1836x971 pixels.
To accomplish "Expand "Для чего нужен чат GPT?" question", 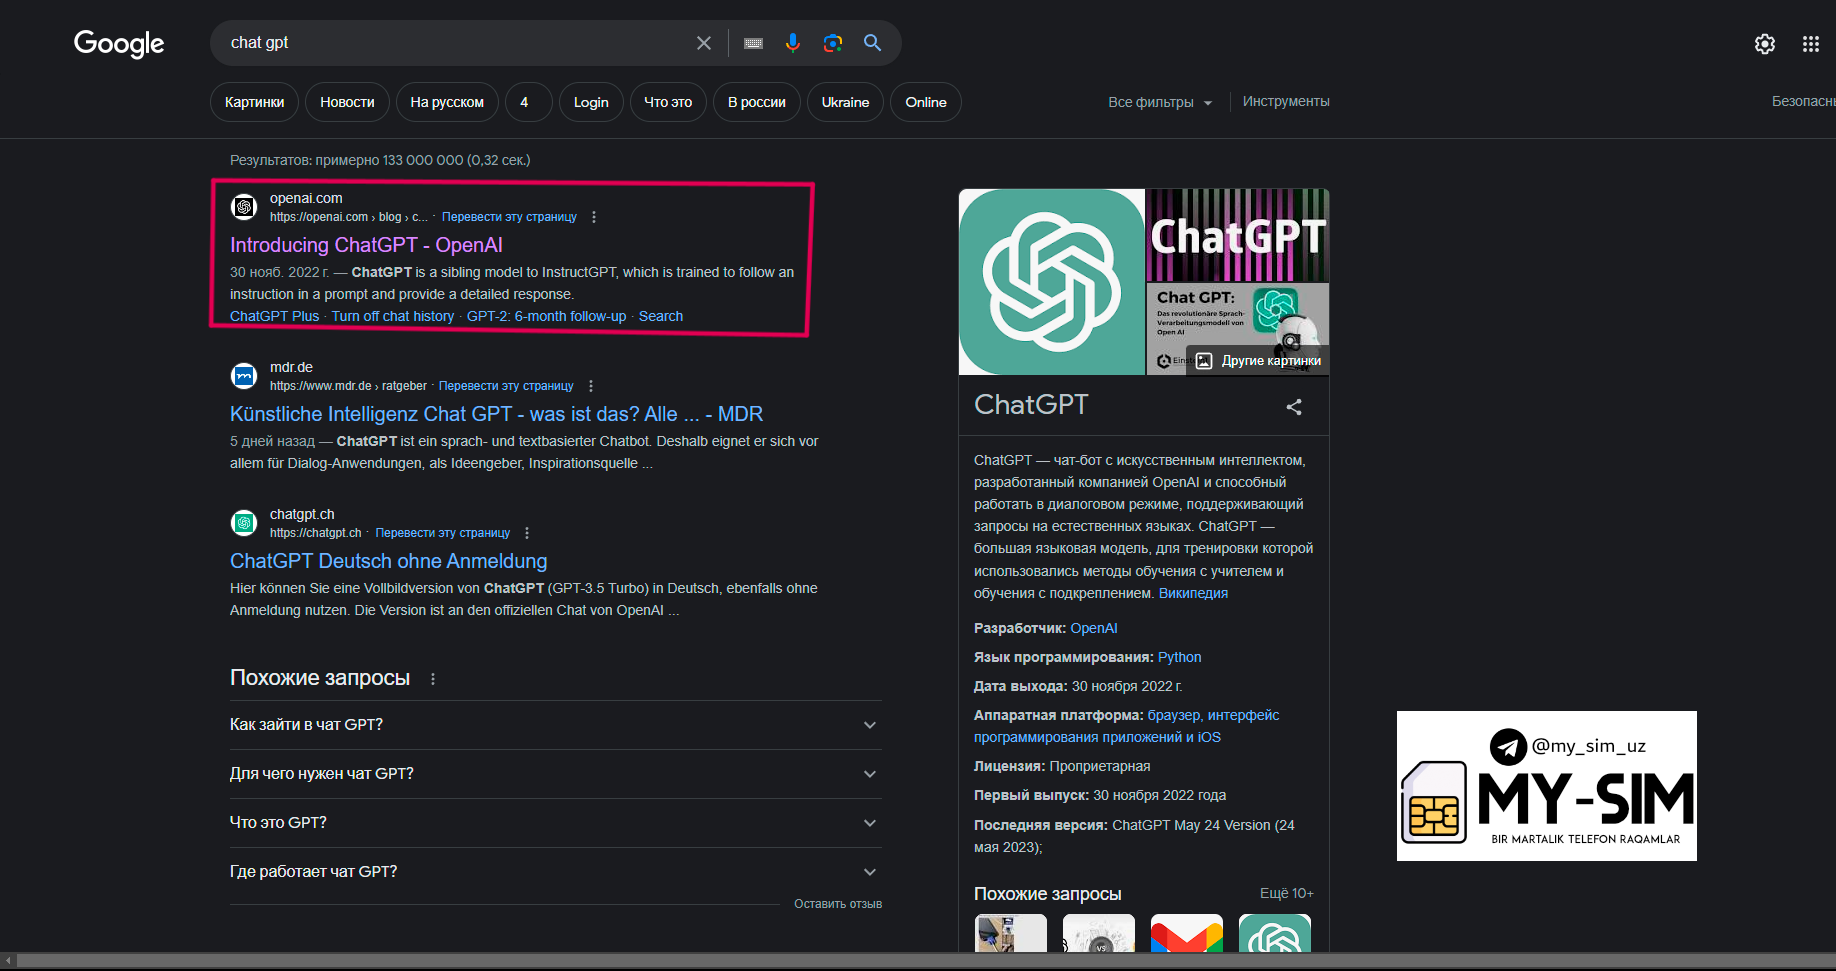I will (869, 774).
